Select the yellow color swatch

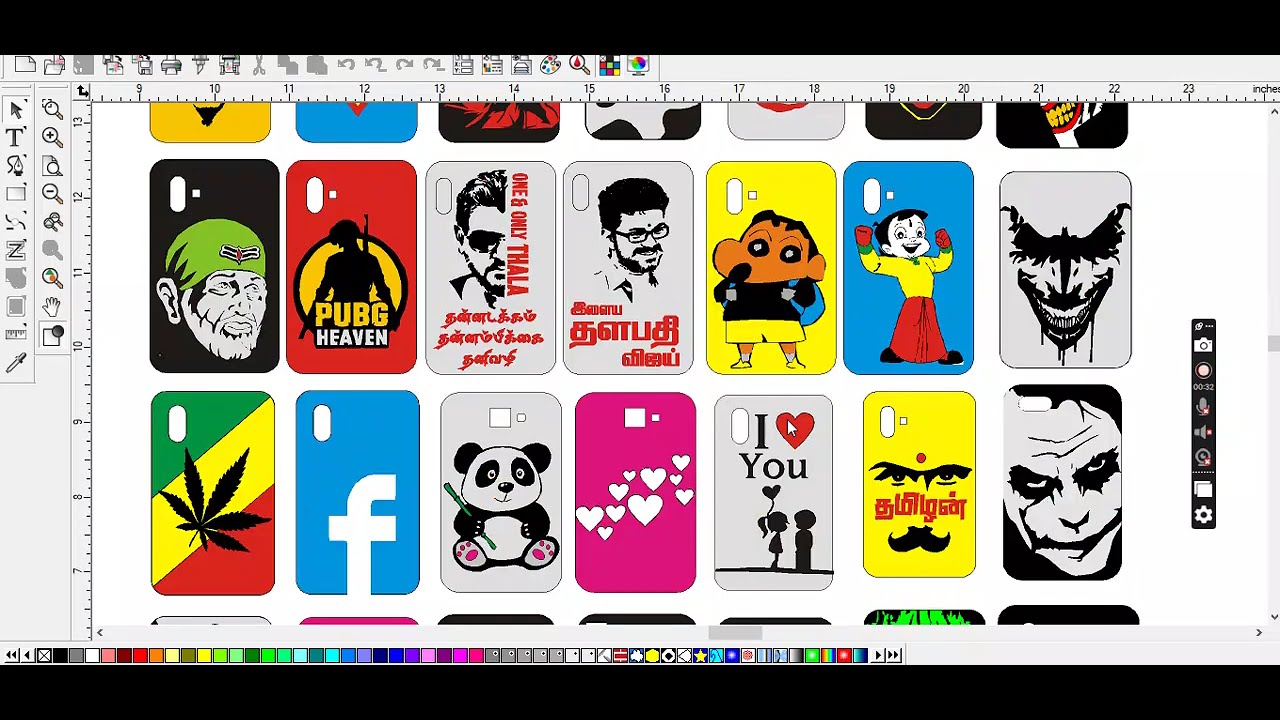tap(204, 655)
